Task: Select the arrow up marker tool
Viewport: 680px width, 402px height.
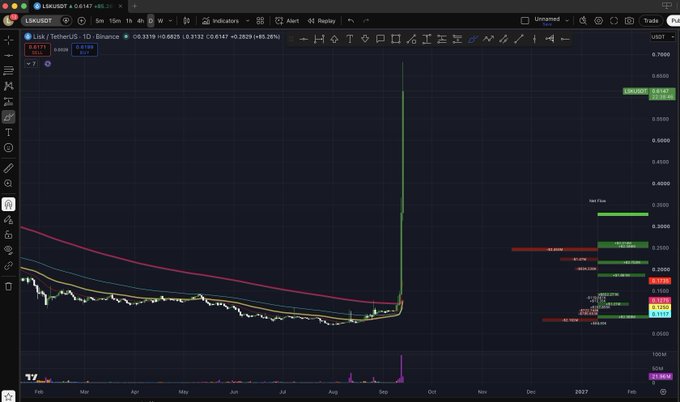Action: (334, 39)
